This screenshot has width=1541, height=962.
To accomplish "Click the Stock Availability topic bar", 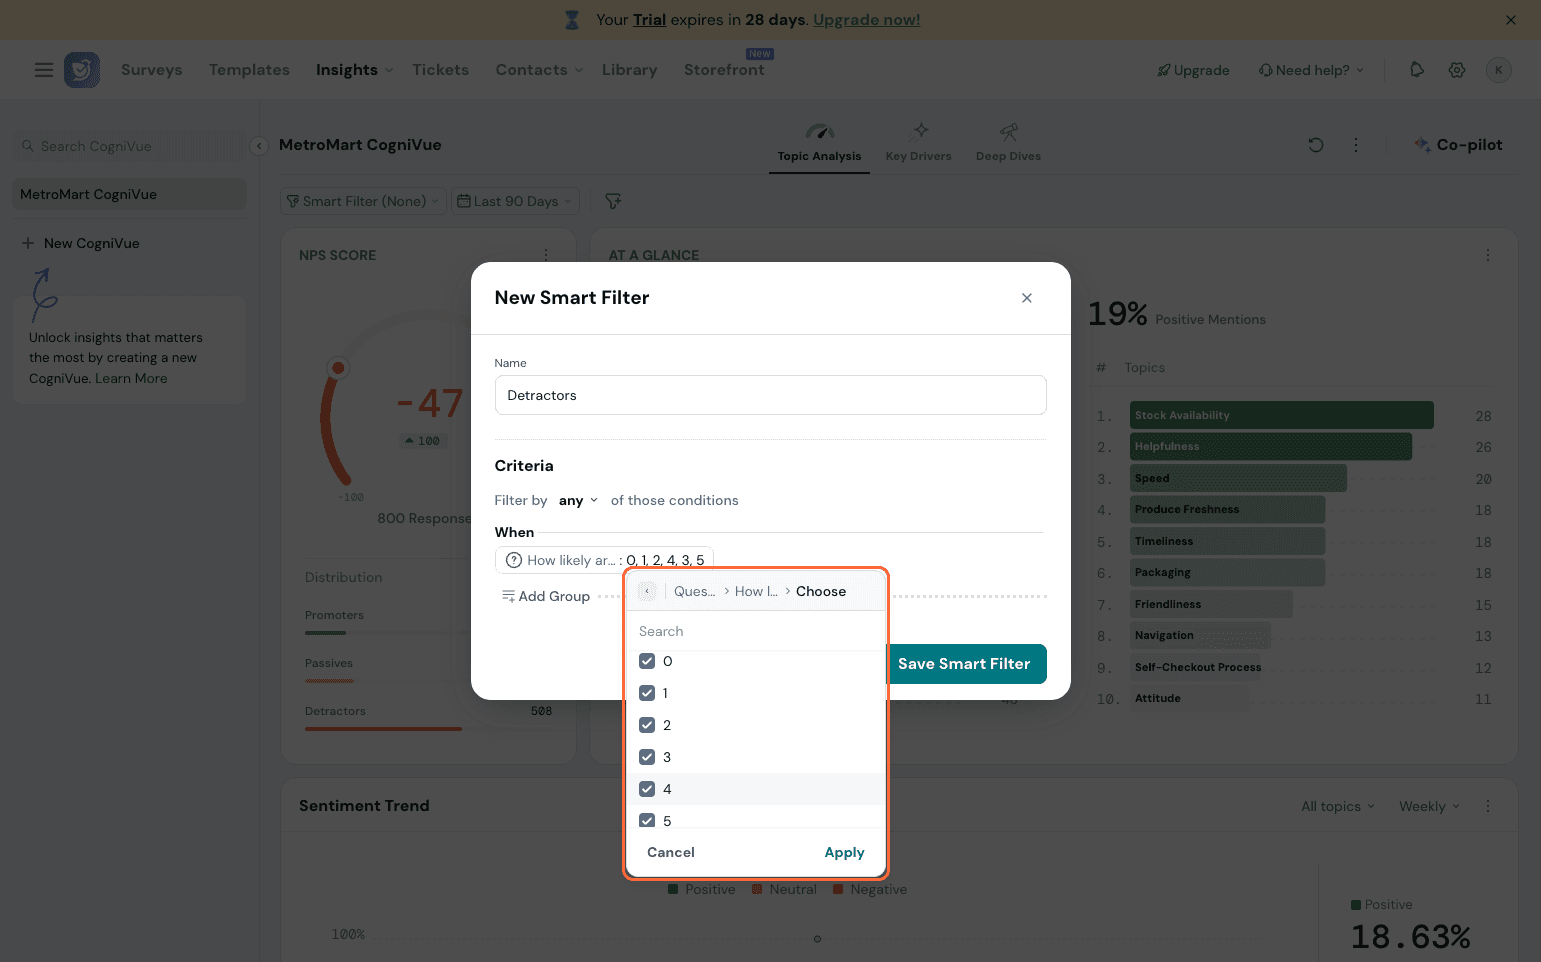I will tap(1281, 415).
